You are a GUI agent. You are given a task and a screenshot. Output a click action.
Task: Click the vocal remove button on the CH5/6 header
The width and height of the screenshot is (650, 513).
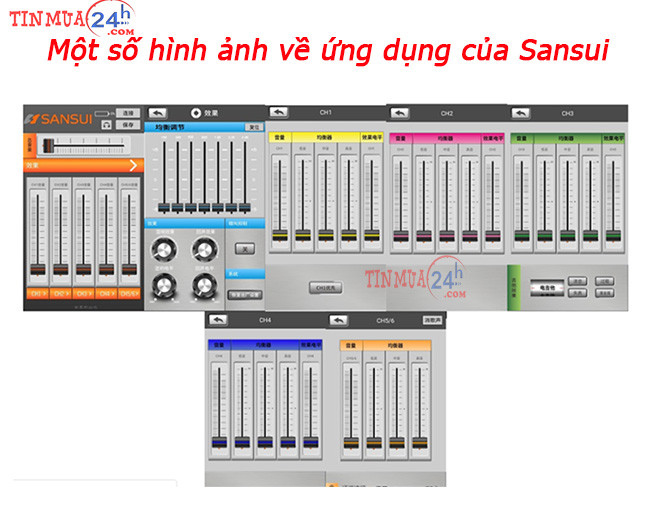[432, 320]
